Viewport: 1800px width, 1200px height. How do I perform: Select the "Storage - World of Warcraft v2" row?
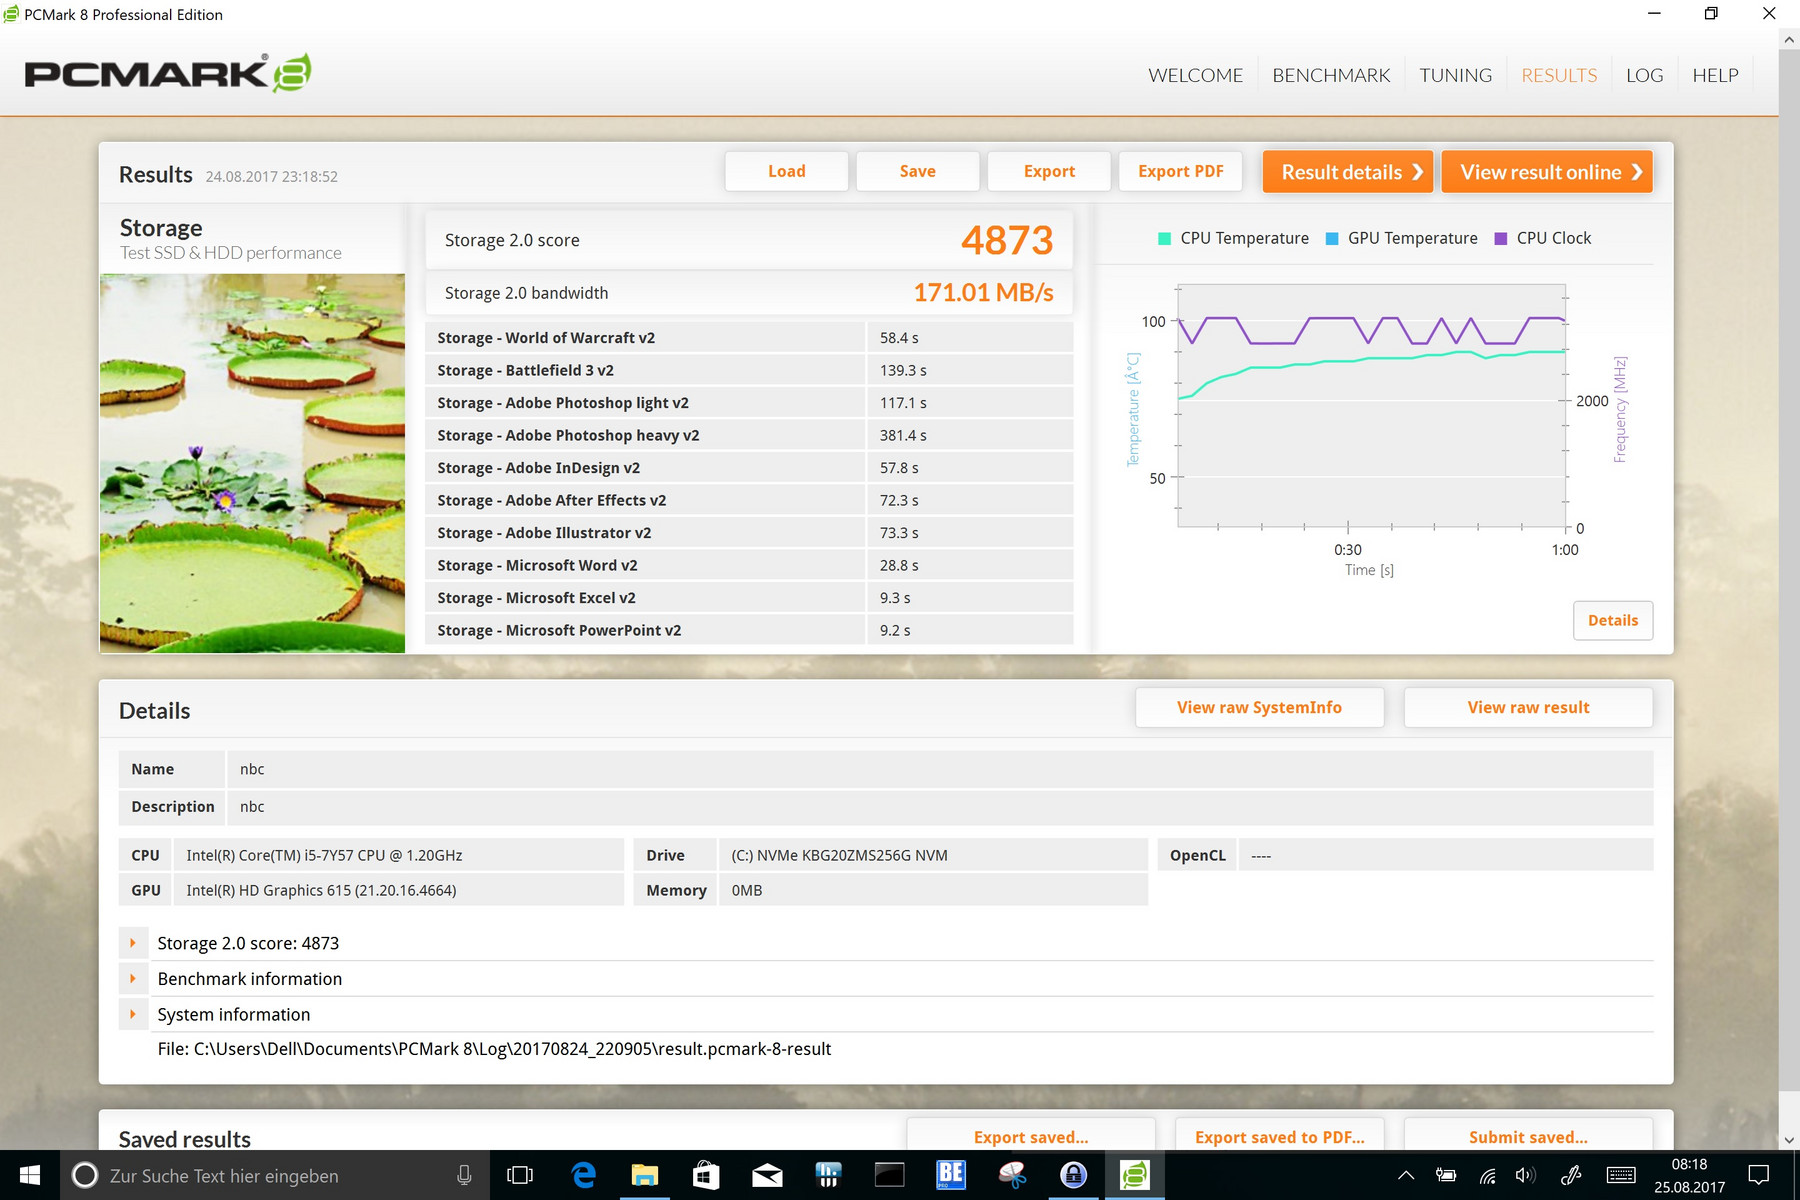click(749, 338)
